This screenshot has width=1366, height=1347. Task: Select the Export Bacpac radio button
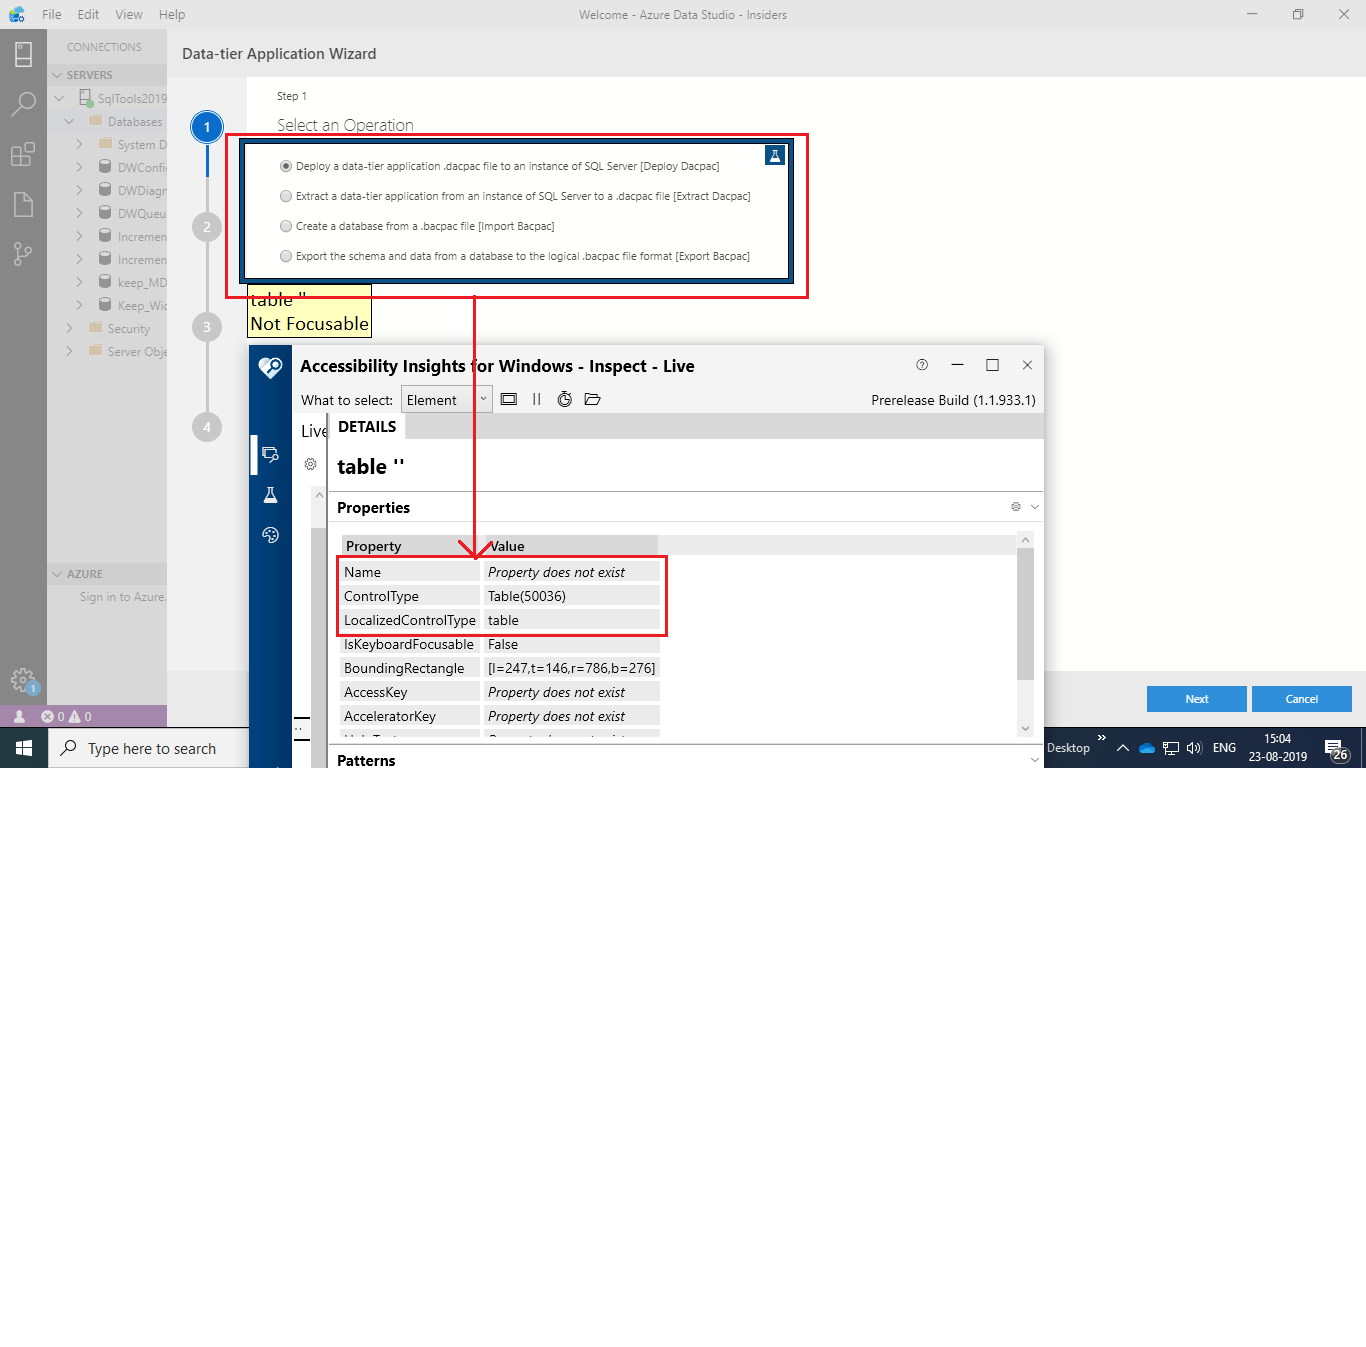click(x=286, y=256)
